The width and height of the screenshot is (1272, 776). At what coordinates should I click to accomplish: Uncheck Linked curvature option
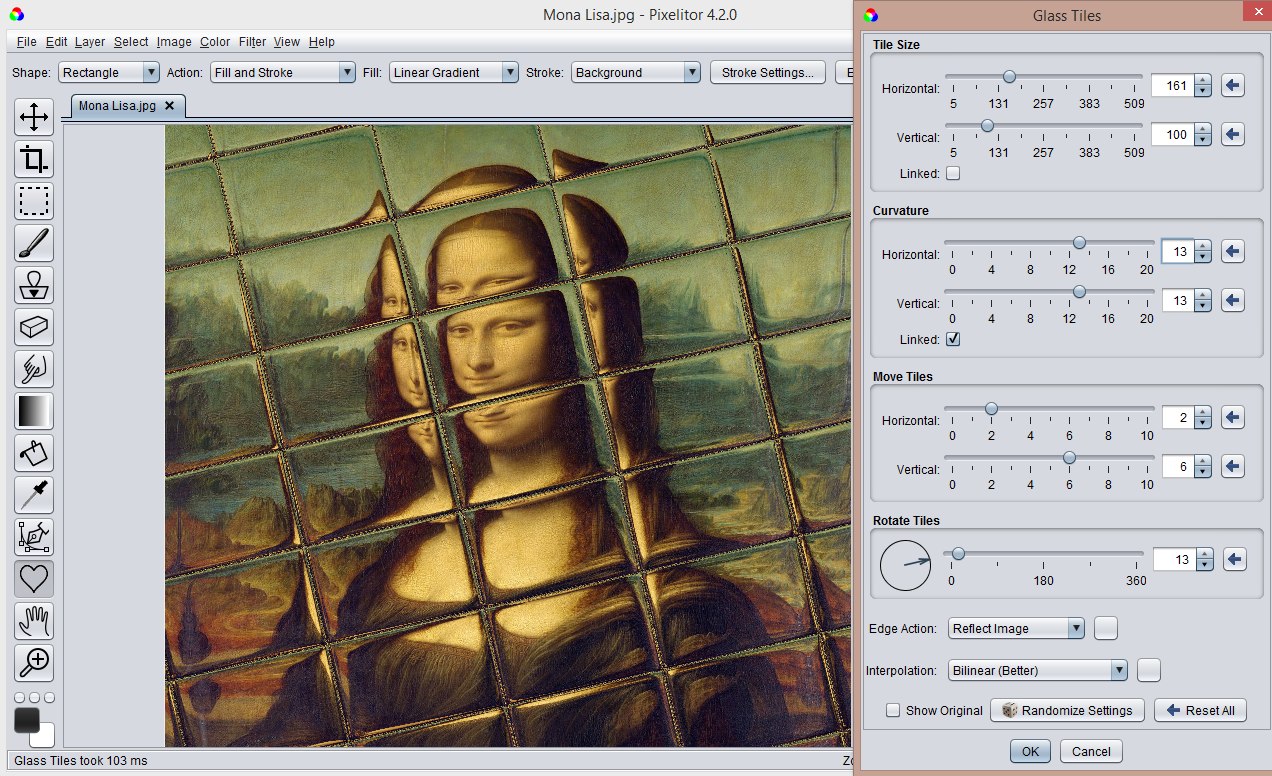(952, 338)
